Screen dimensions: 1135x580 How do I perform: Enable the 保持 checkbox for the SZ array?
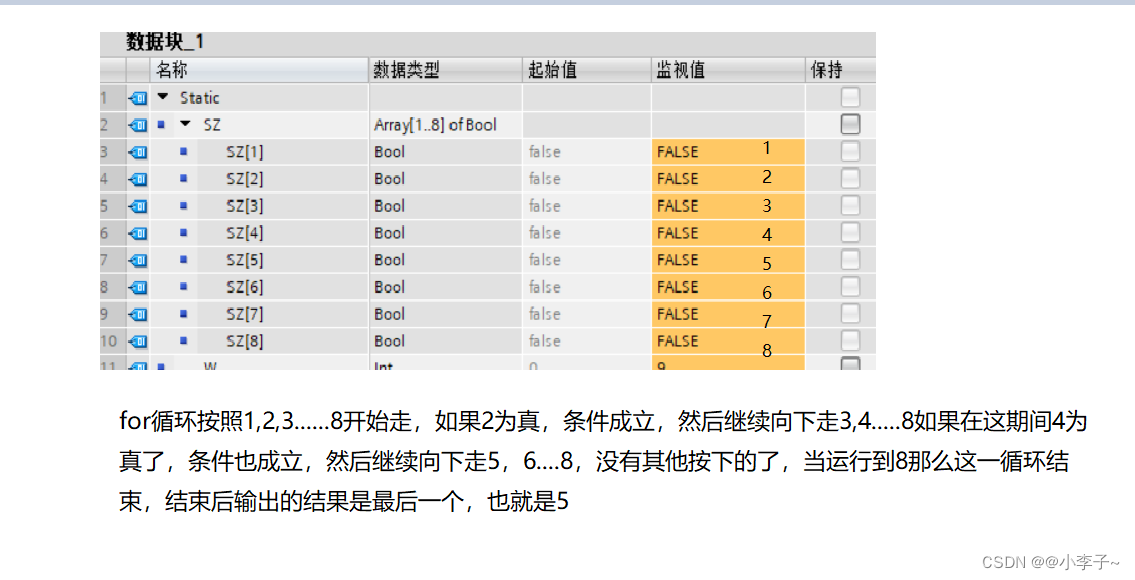tap(850, 124)
